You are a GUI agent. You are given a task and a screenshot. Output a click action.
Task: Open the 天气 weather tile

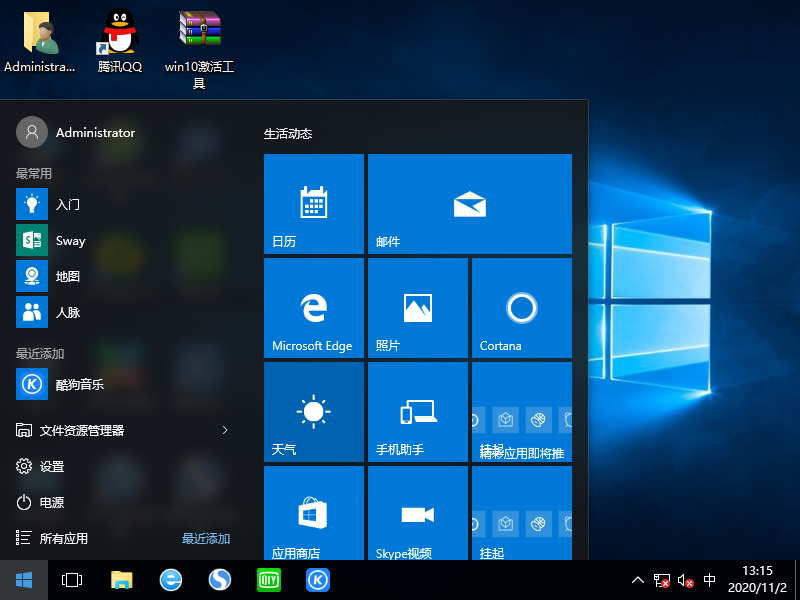[313, 412]
